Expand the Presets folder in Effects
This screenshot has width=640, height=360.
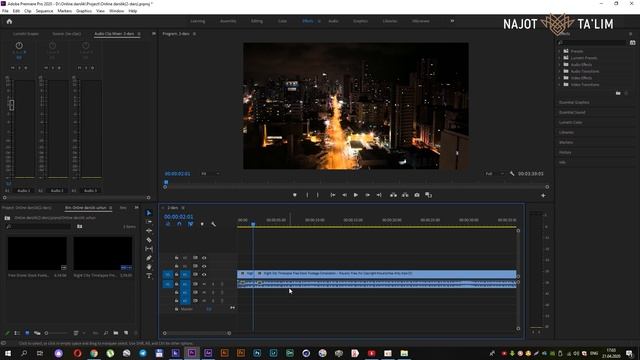click(560, 51)
